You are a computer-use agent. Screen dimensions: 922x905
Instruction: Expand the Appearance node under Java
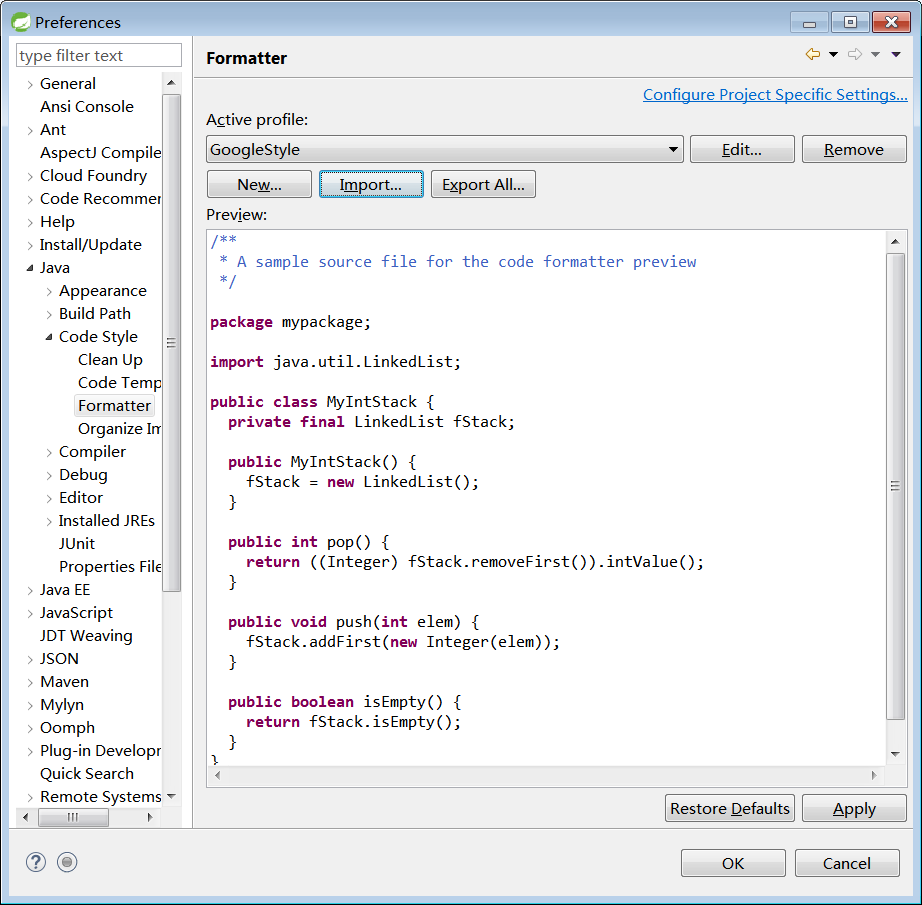[x=49, y=291]
